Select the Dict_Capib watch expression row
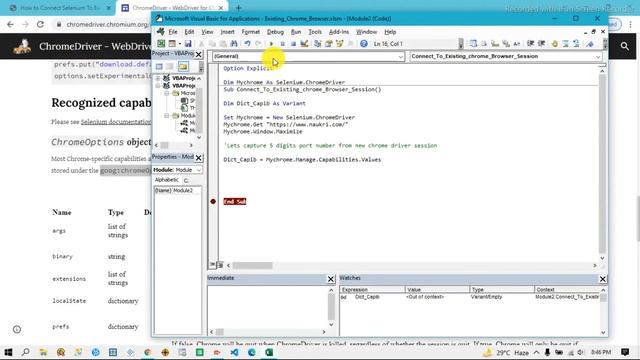 tap(469, 297)
